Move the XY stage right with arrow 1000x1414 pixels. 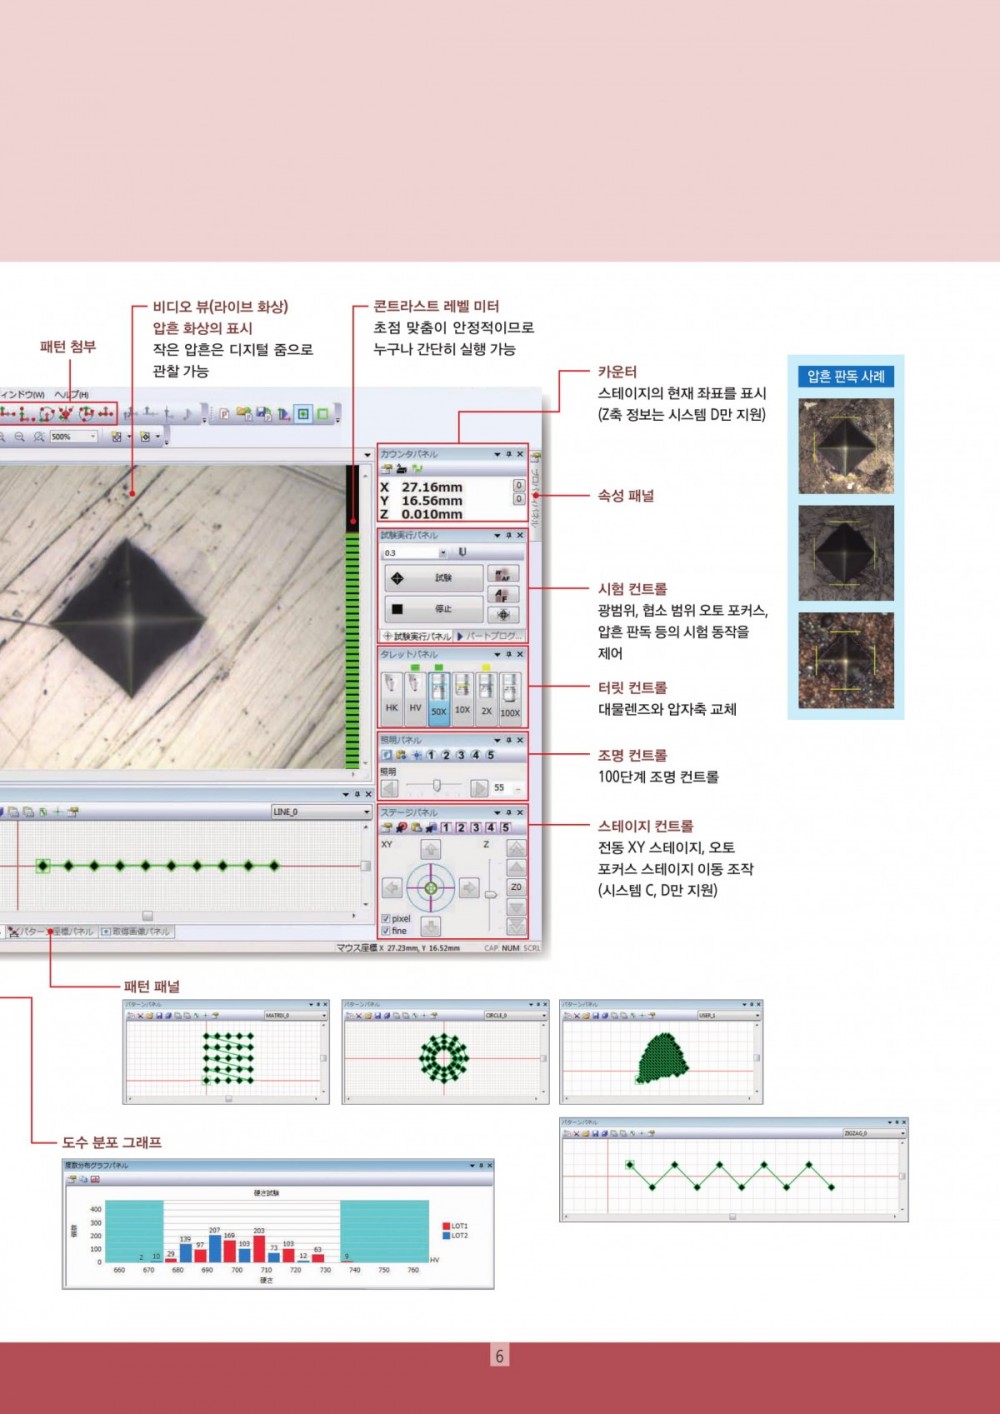(x=468, y=888)
